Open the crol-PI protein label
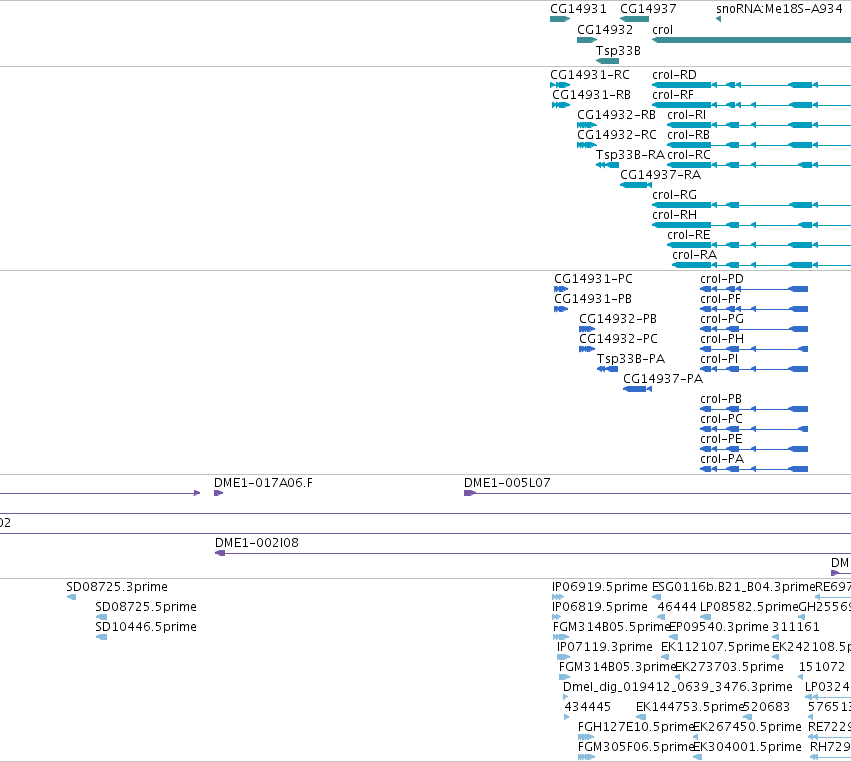Image resolution: width=851 pixels, height=762 pixels. coord(719,359)
